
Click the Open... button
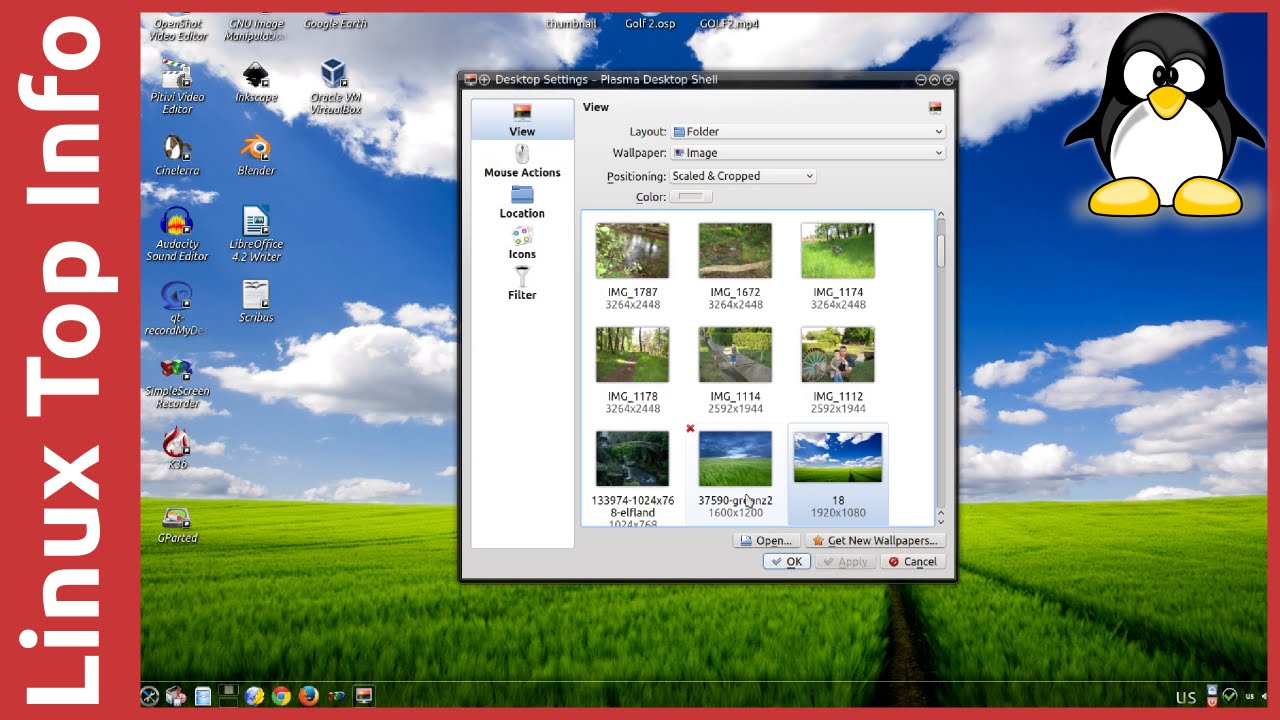(x=767, y=540)
